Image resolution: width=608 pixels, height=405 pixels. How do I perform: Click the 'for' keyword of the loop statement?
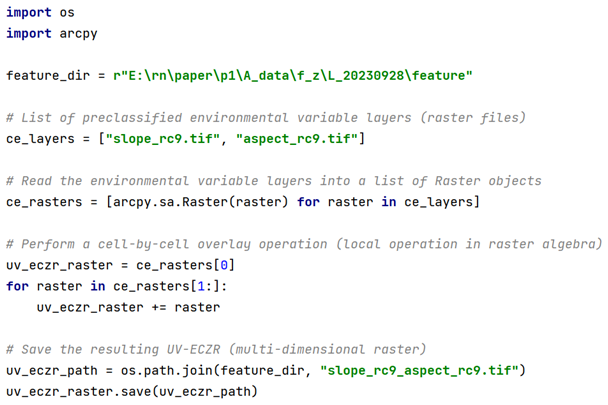coord(17,286)
